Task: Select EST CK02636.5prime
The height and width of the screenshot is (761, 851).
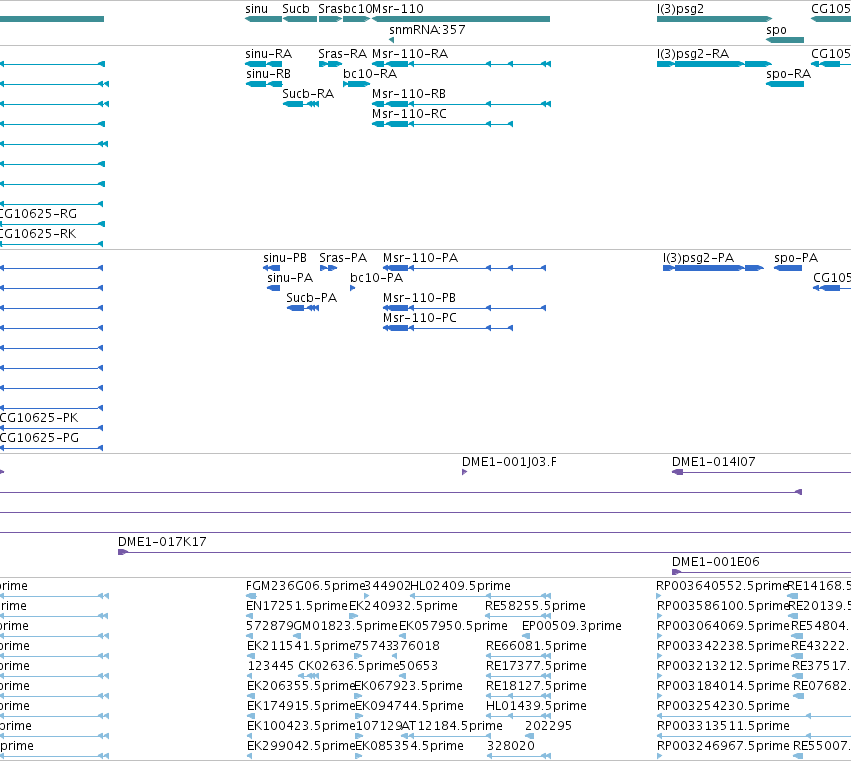Action: click(x=349, y=666)
